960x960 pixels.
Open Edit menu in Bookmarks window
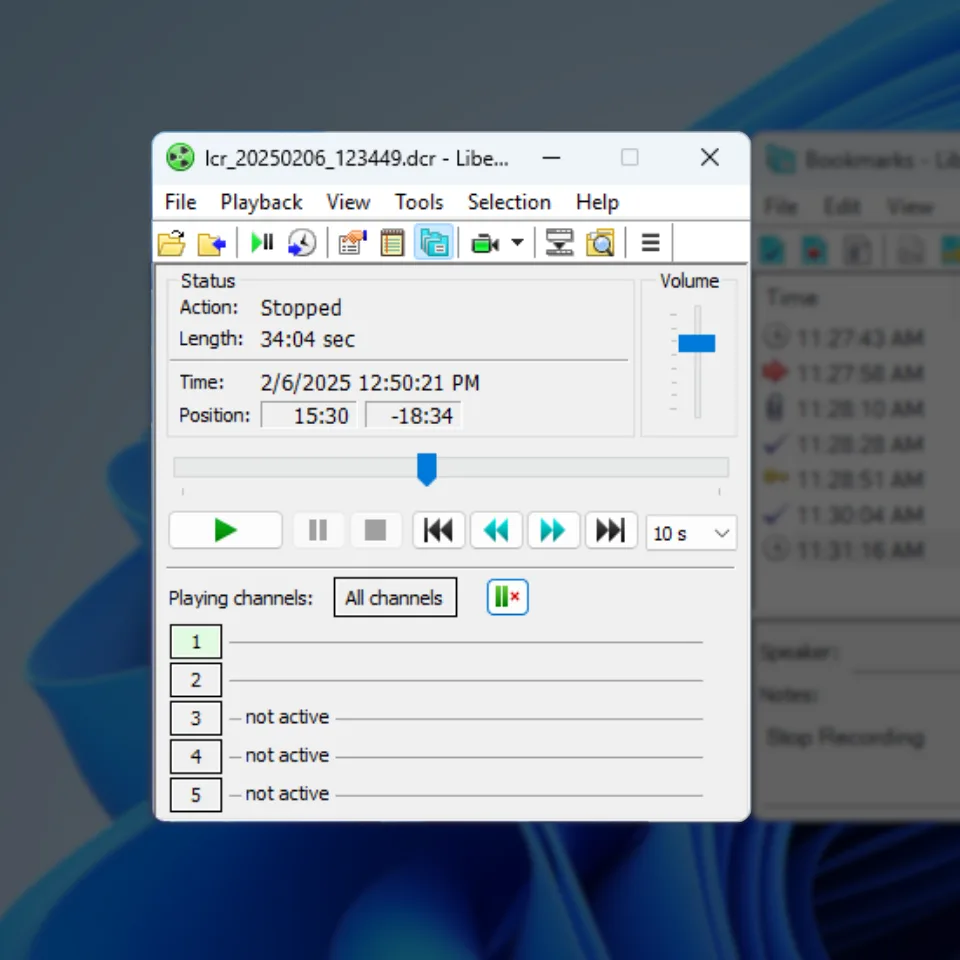tap(842, 207)
